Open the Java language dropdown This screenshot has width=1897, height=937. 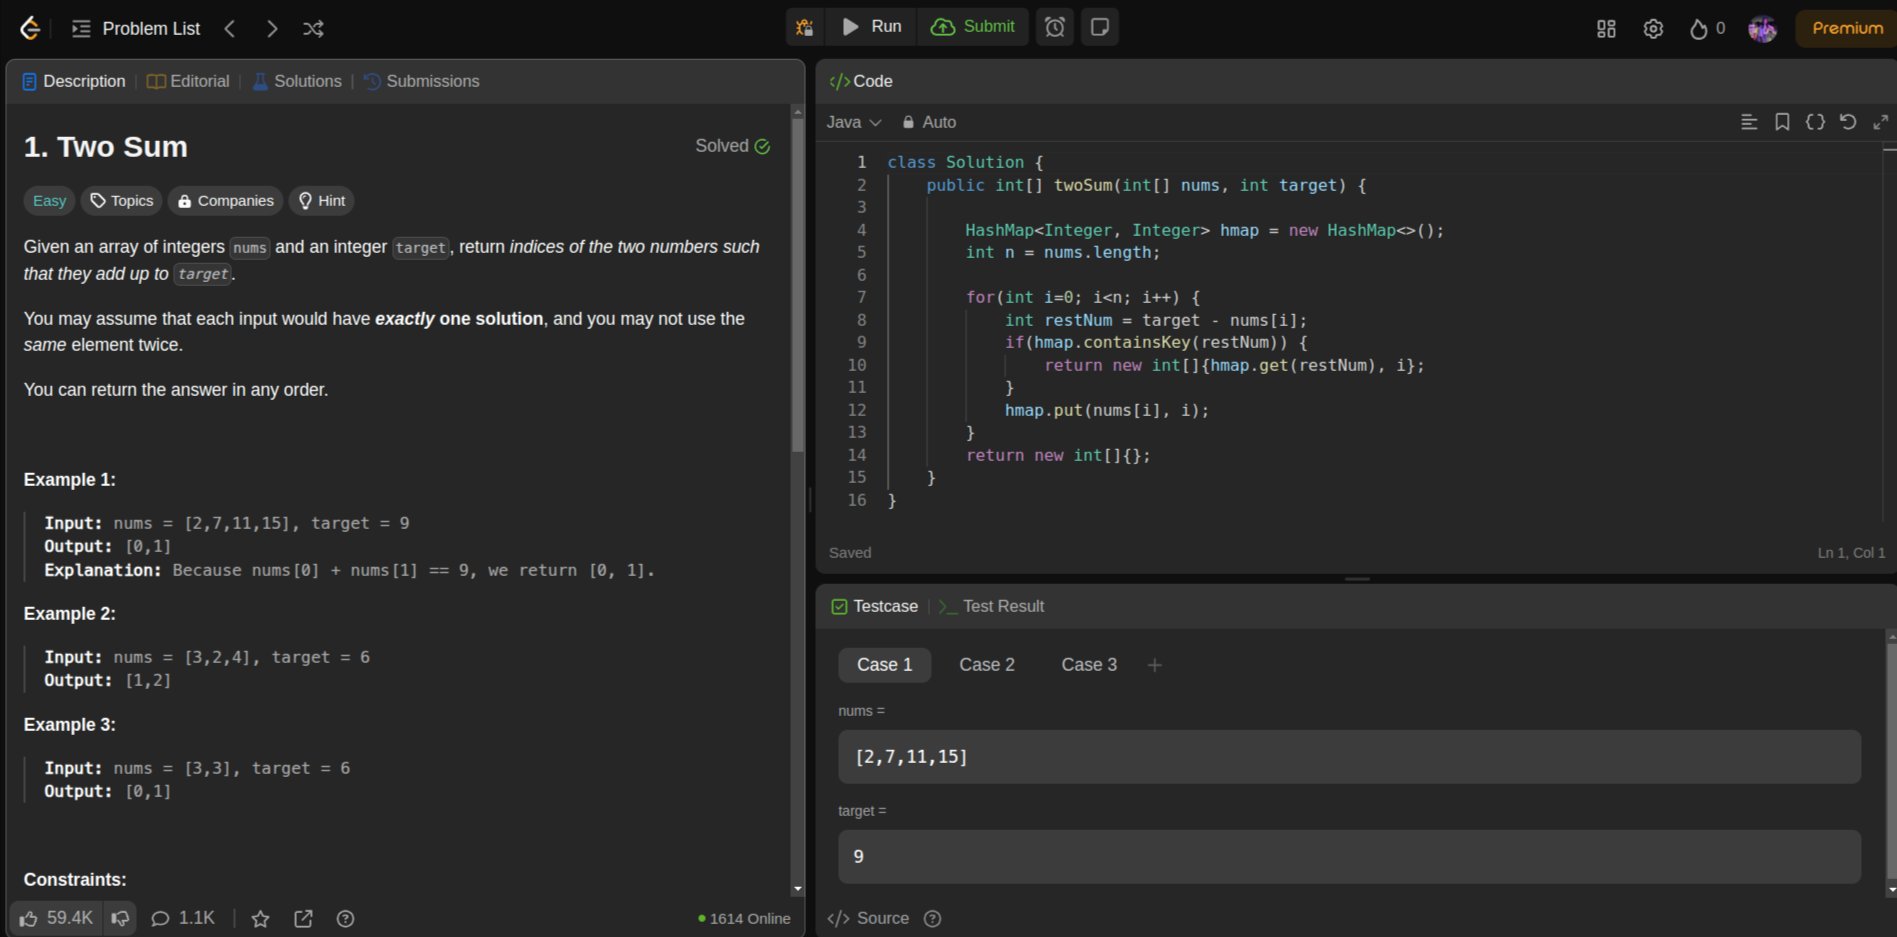853,122
